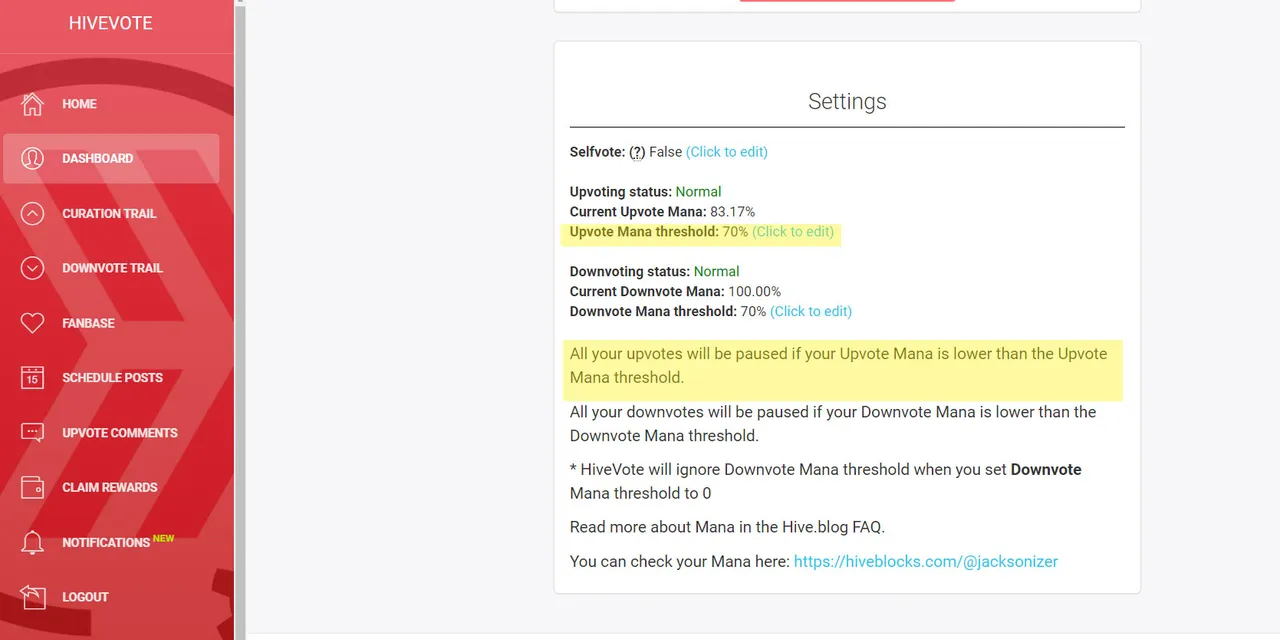Click the Claim Rewards wallet icon
The height and width of the screenshot is (640, 1280).
tap(32, 487)
